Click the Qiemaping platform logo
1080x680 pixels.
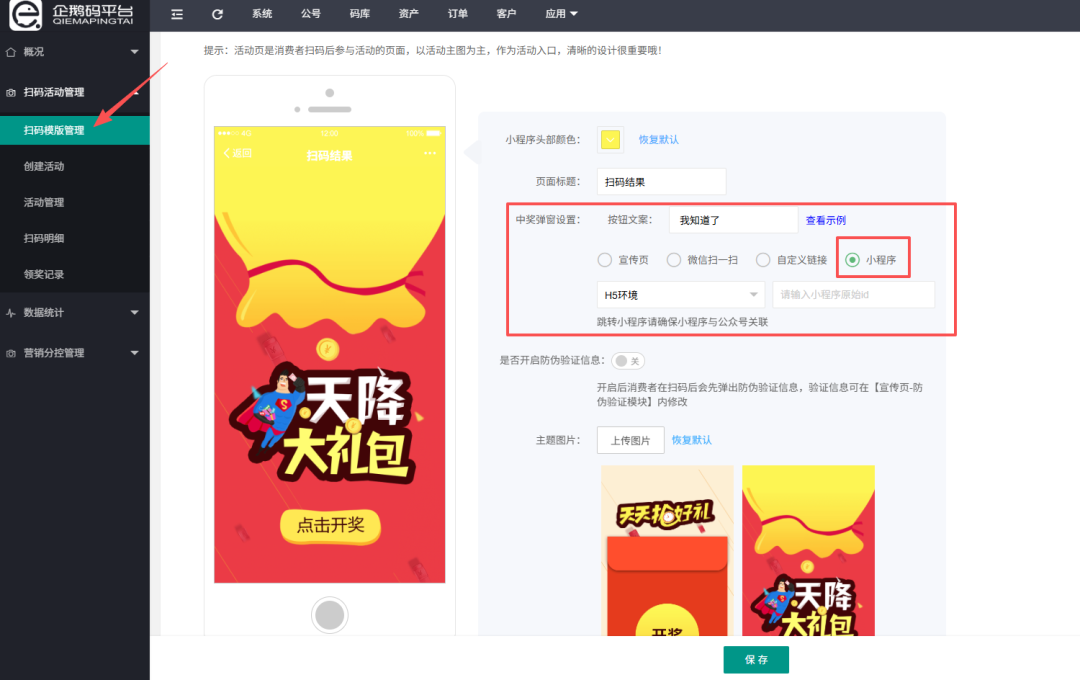tap(72, 15)
